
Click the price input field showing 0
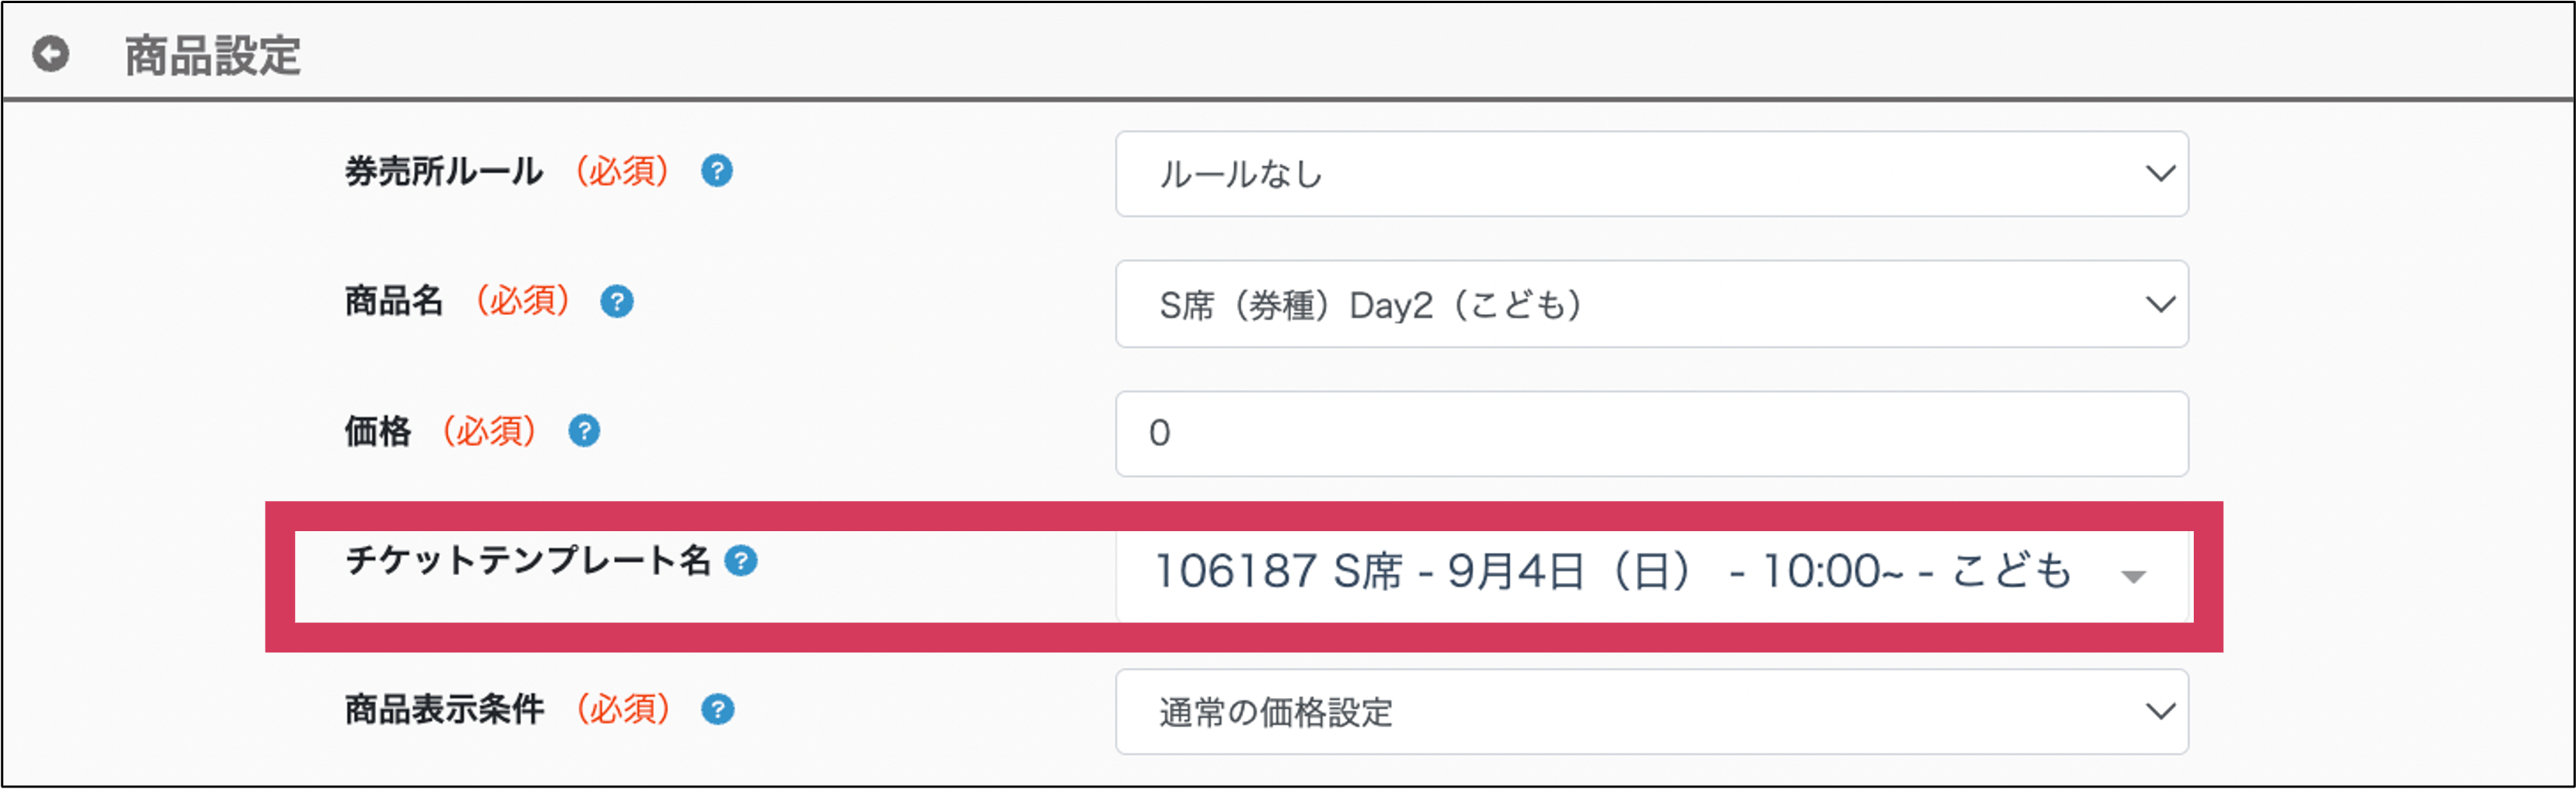click(x=1650, y=434)
